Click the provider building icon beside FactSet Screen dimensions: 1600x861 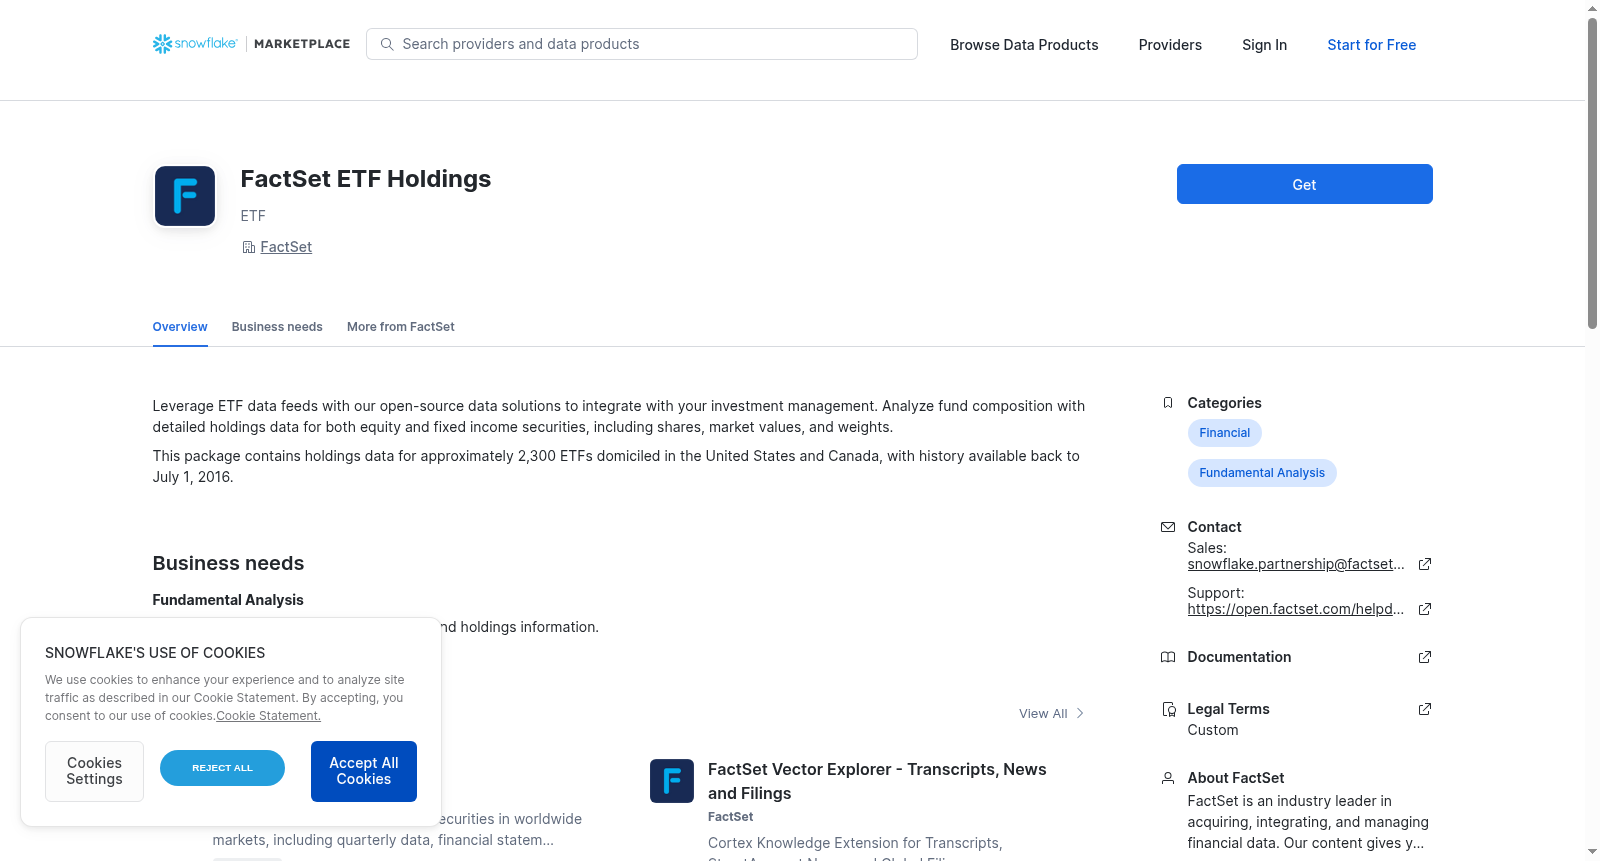coord(248,247)
